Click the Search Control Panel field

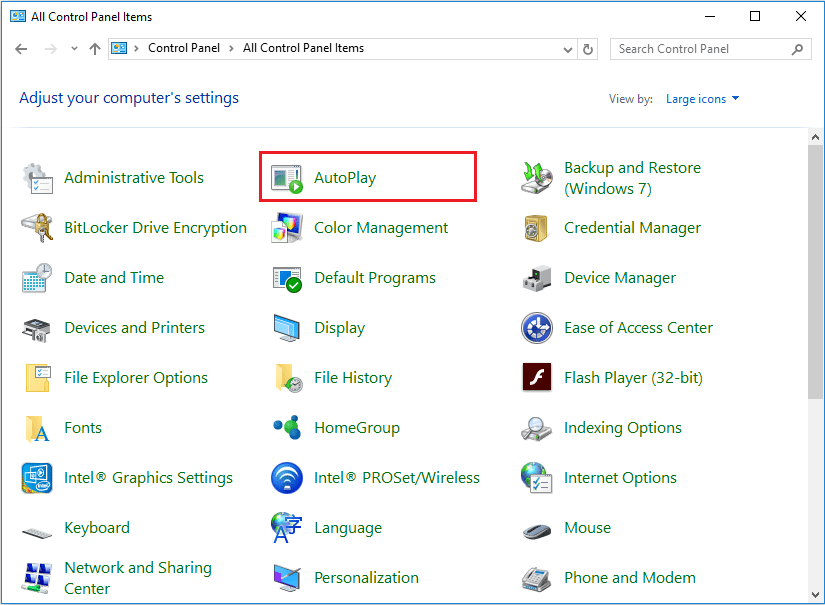(700, 49)
